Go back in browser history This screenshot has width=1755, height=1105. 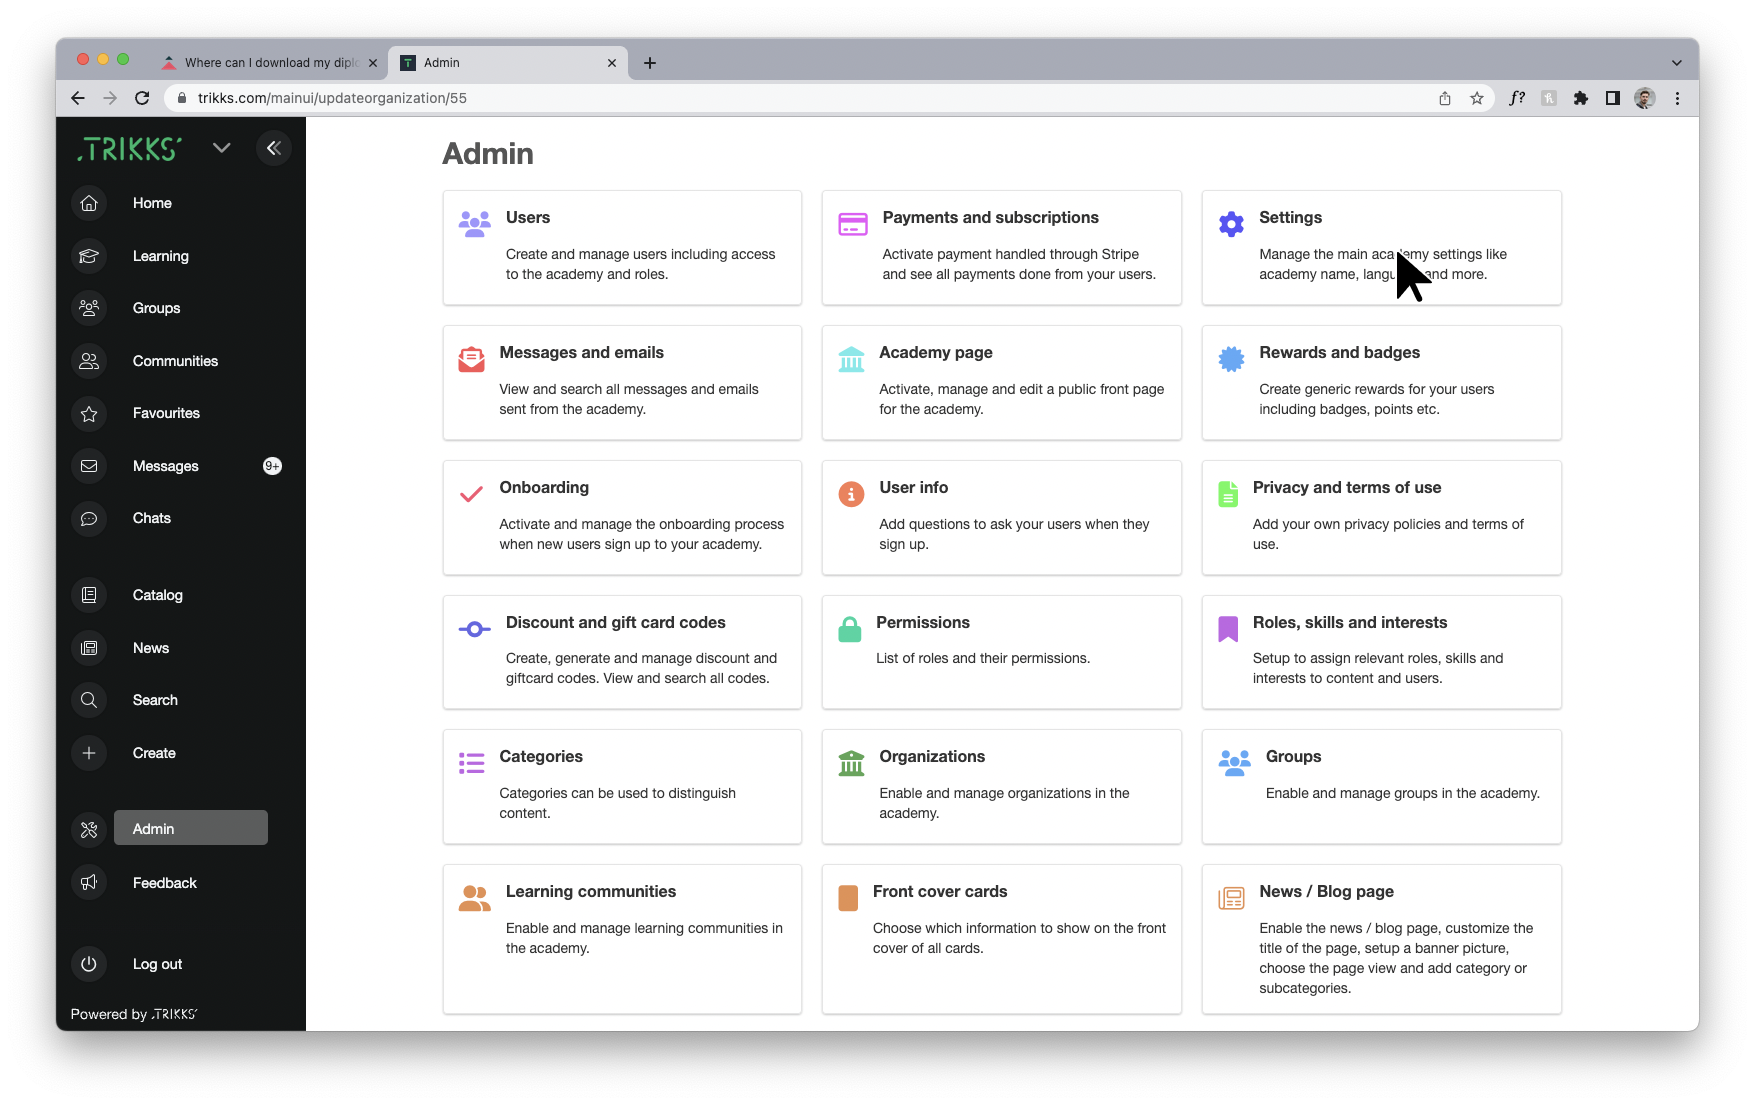(78, 98)
